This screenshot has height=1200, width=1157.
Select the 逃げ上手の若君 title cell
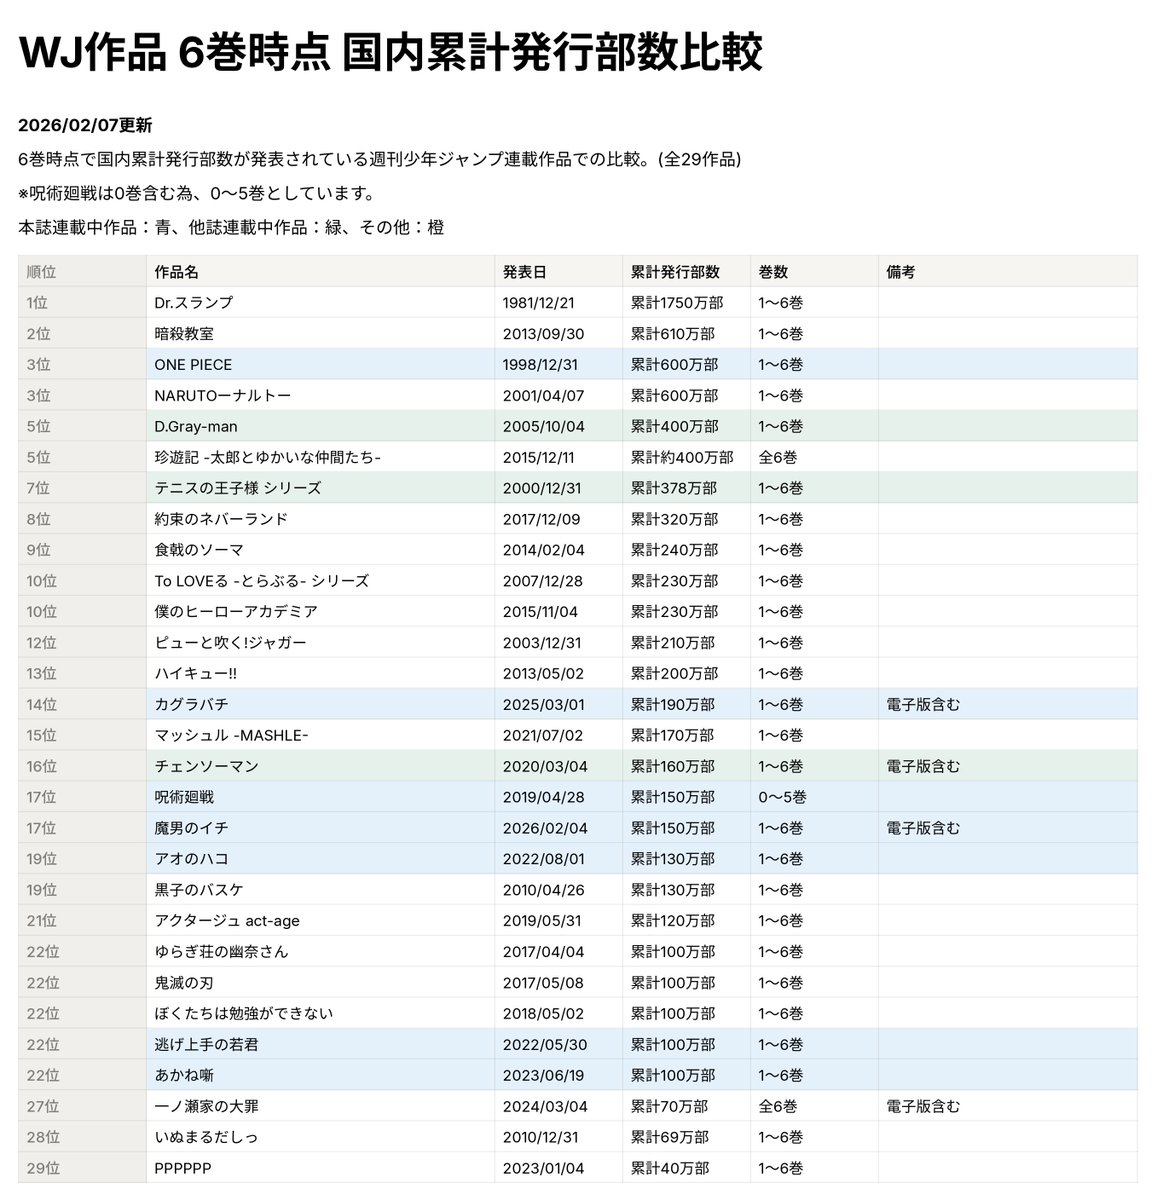(x=320, y=1045)
